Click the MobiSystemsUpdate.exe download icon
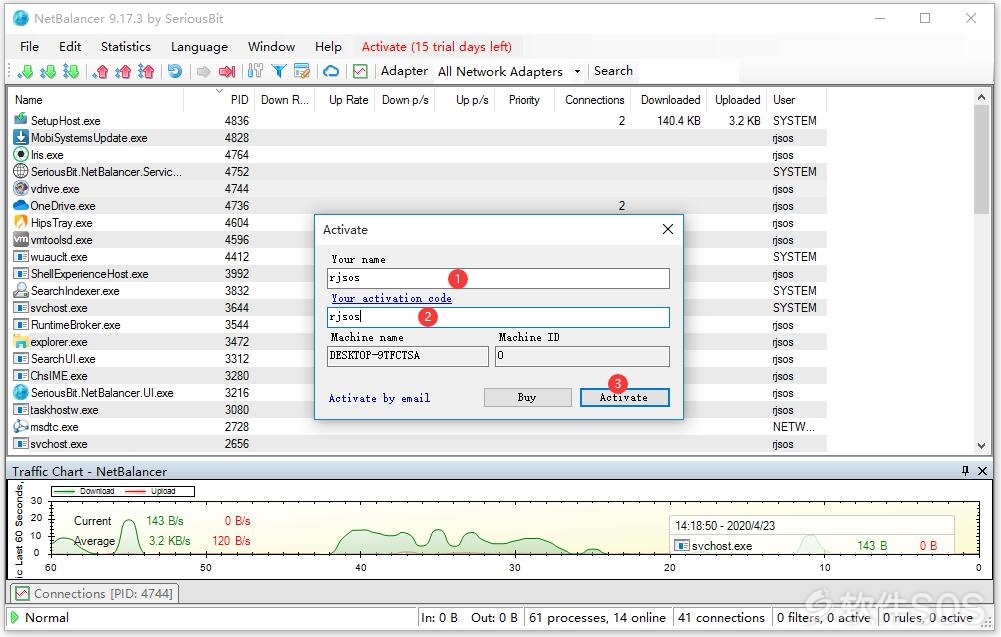The height and width of the screenshot is (637, 1001). [x=20, y=137]
